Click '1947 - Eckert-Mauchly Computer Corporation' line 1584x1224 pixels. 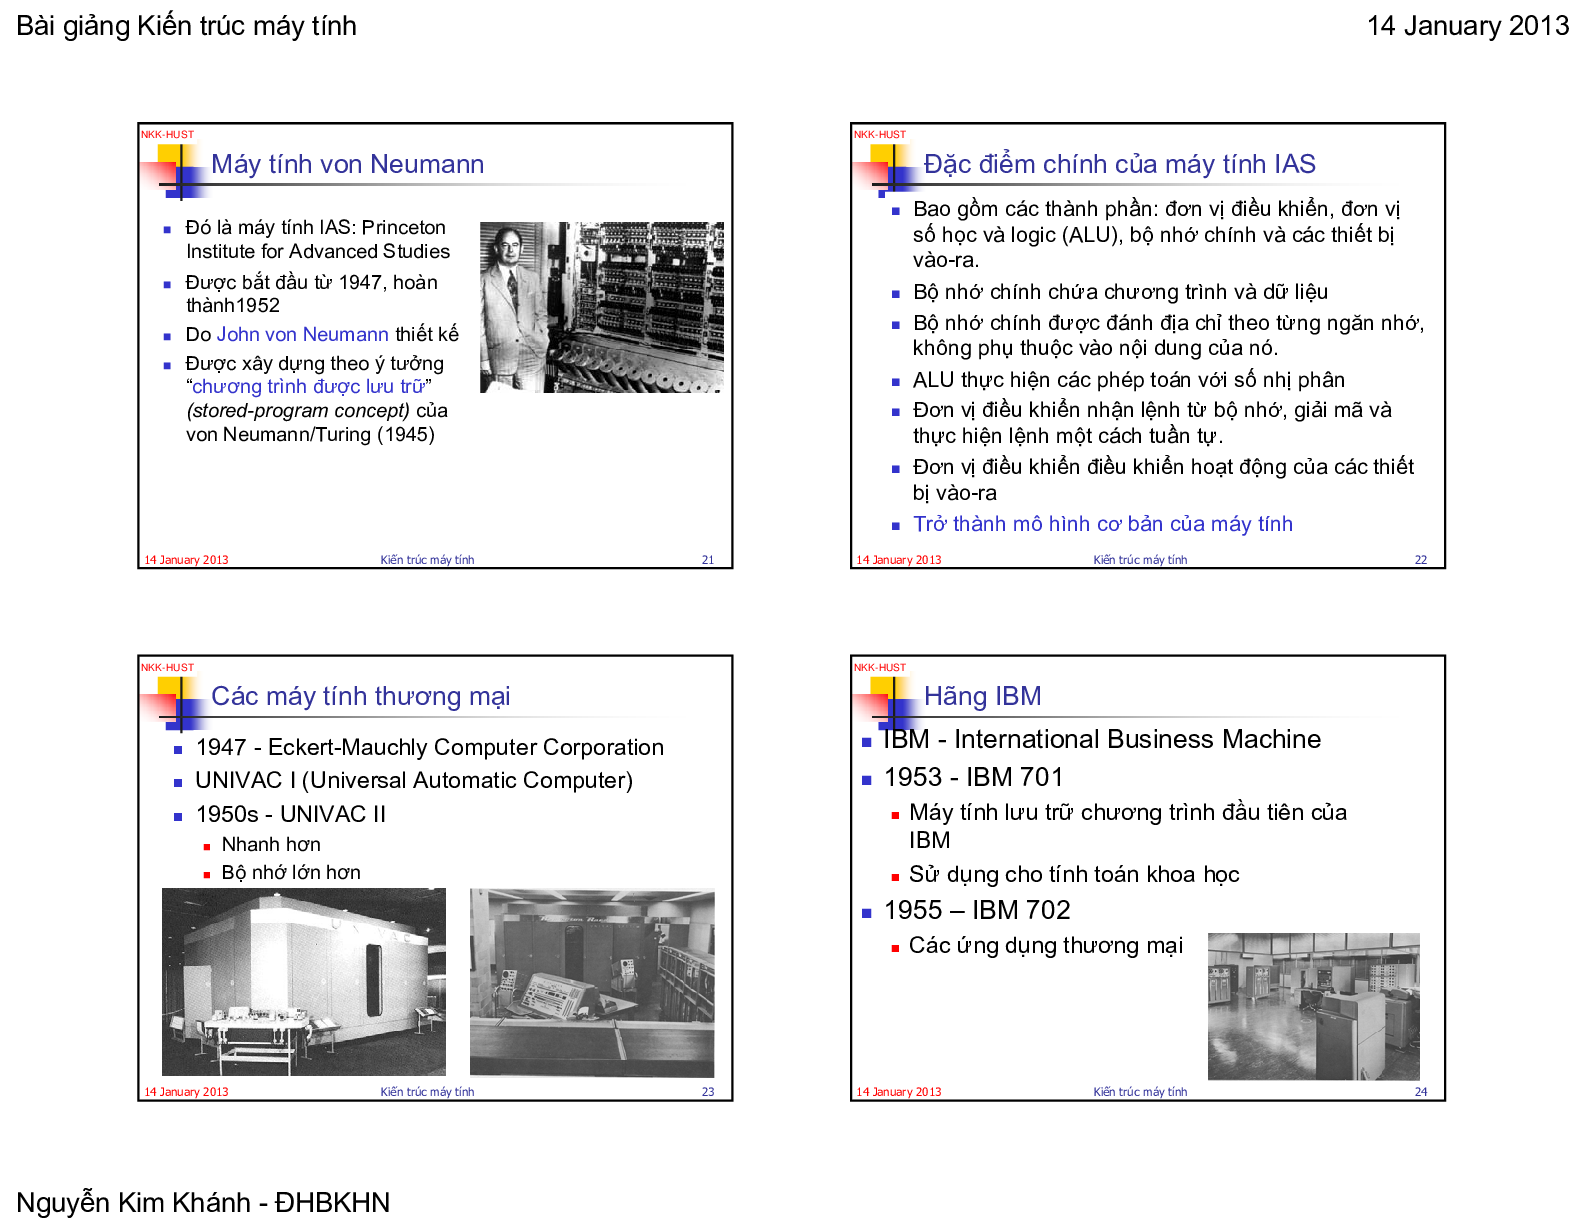tap(429, 748)
